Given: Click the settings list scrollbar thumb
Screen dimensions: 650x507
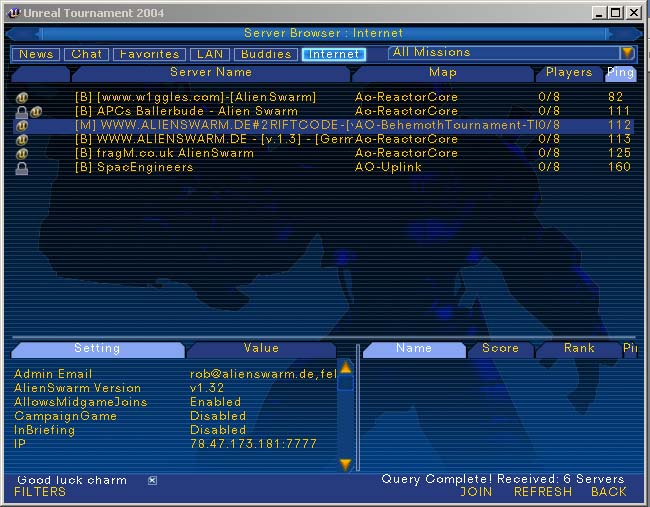Looking at the screenshot, I should click(346, 383).
